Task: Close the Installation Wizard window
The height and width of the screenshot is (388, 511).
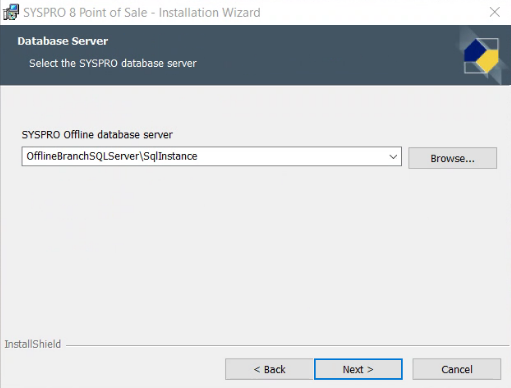Action: [x=495, y=12]
